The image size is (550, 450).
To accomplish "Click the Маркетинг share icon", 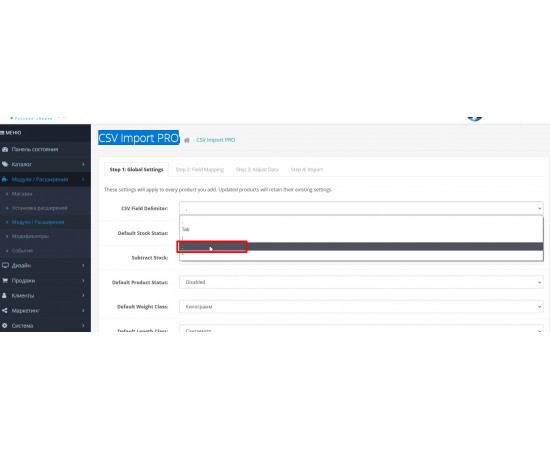I will pyautogui.click(x=5, y=311).
